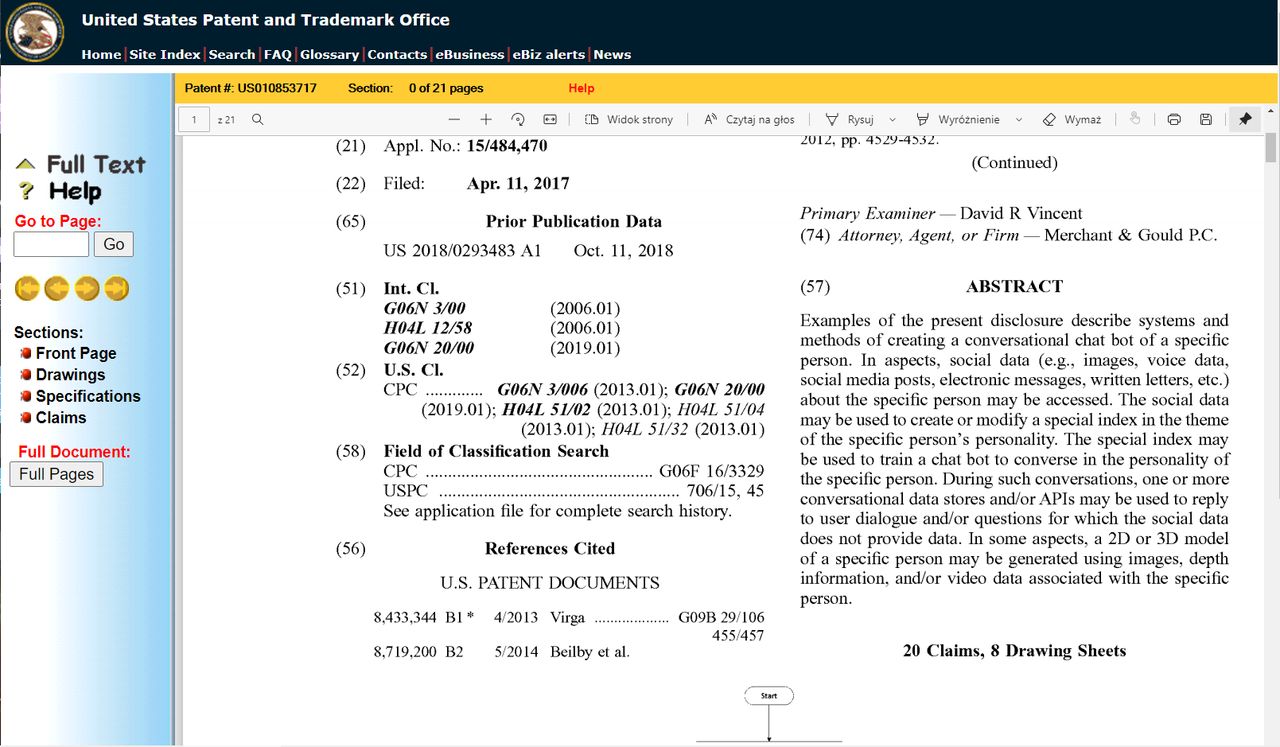Open the Drawings section
The width and height of the screenshot is (1280, 747).
click(x=70, y=375)
